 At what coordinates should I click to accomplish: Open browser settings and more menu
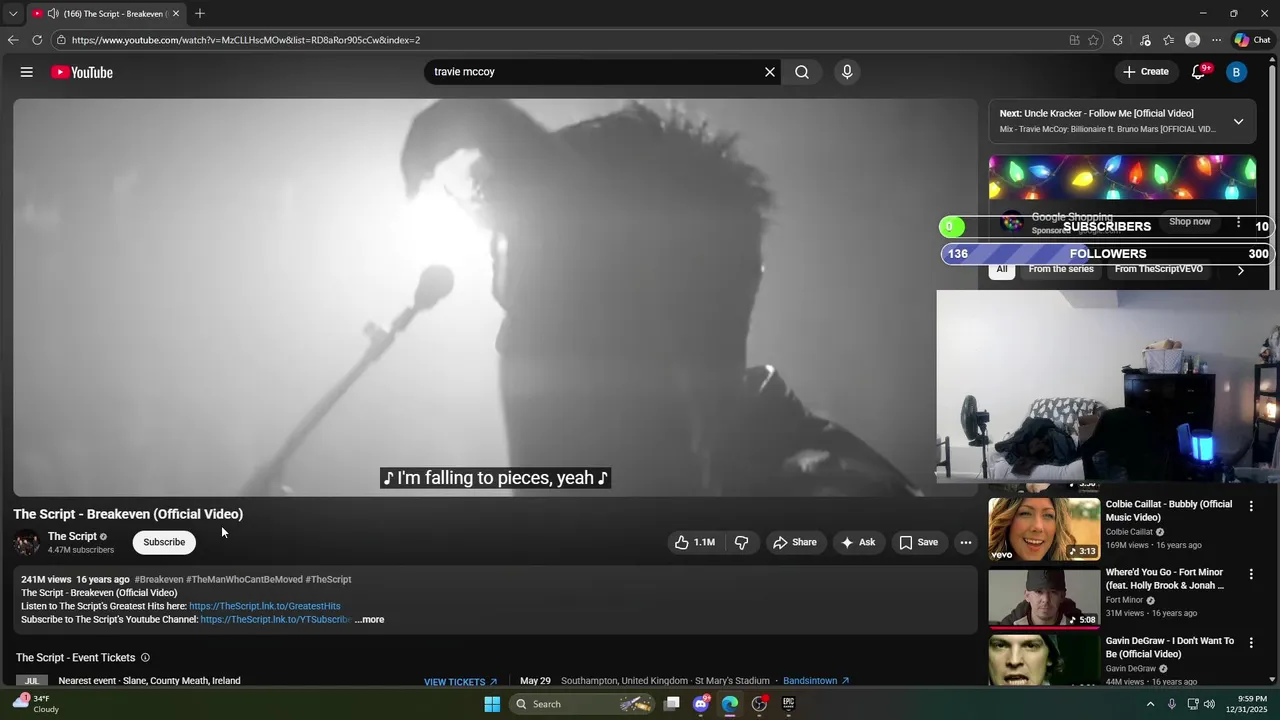pos(1216,40)
